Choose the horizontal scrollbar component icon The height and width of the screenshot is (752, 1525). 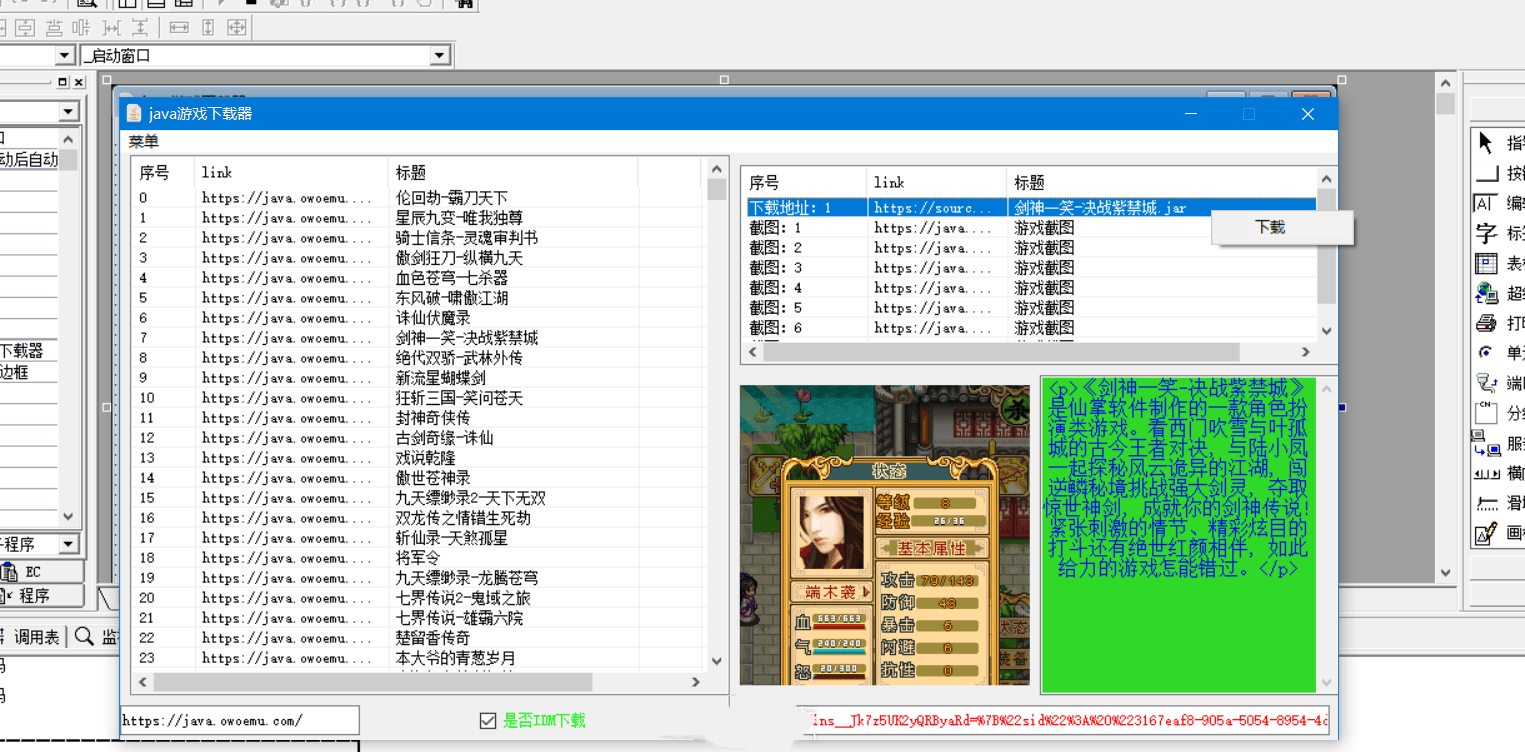click(x=1485, y=473)
